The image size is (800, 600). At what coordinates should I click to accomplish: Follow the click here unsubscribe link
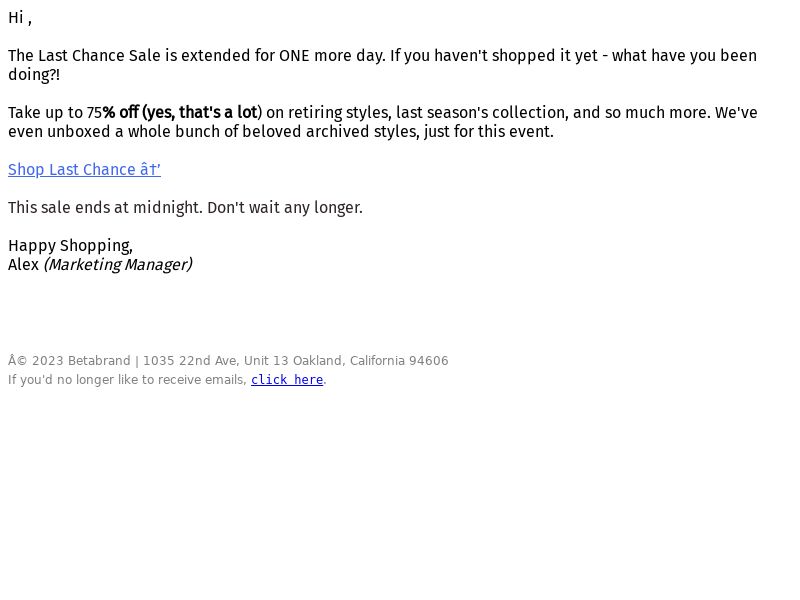pos(287,380)
